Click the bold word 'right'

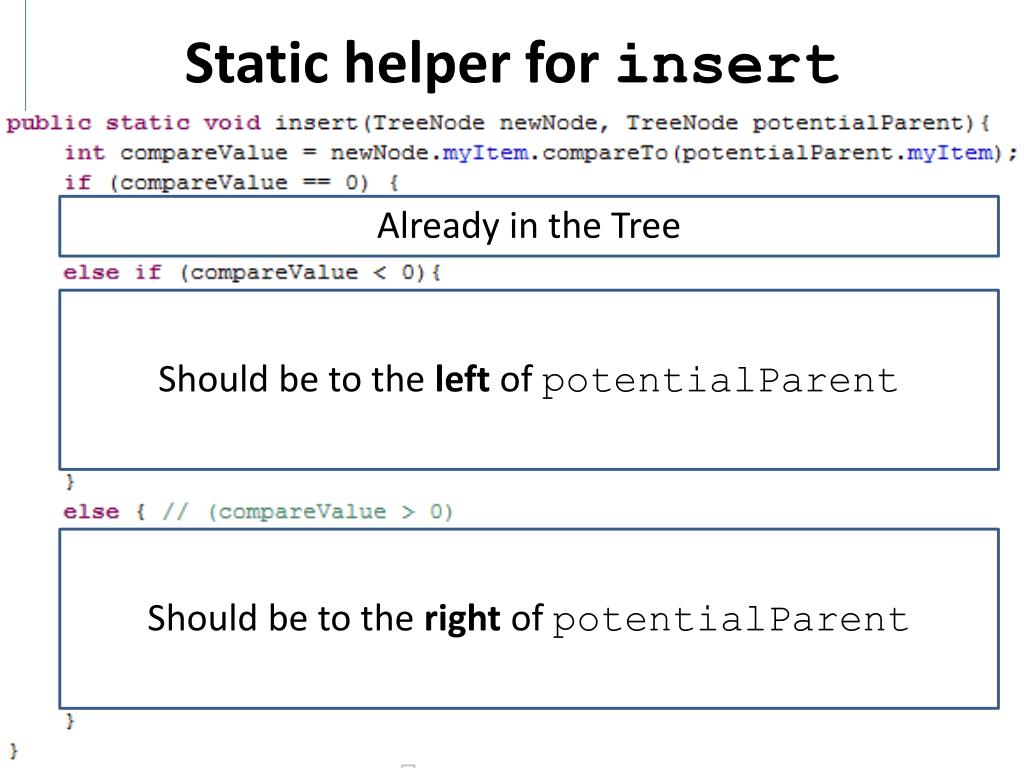coord(462,618)
